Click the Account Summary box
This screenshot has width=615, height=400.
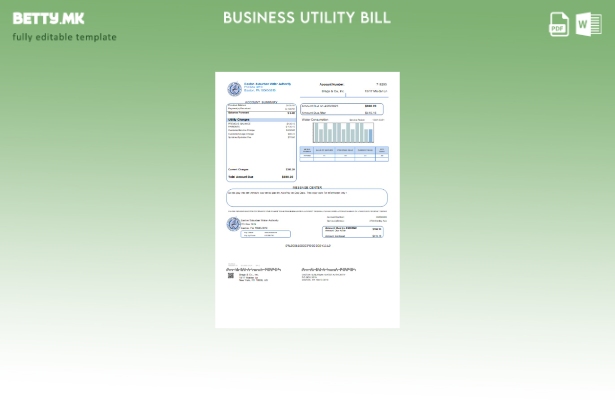[261, 141]
